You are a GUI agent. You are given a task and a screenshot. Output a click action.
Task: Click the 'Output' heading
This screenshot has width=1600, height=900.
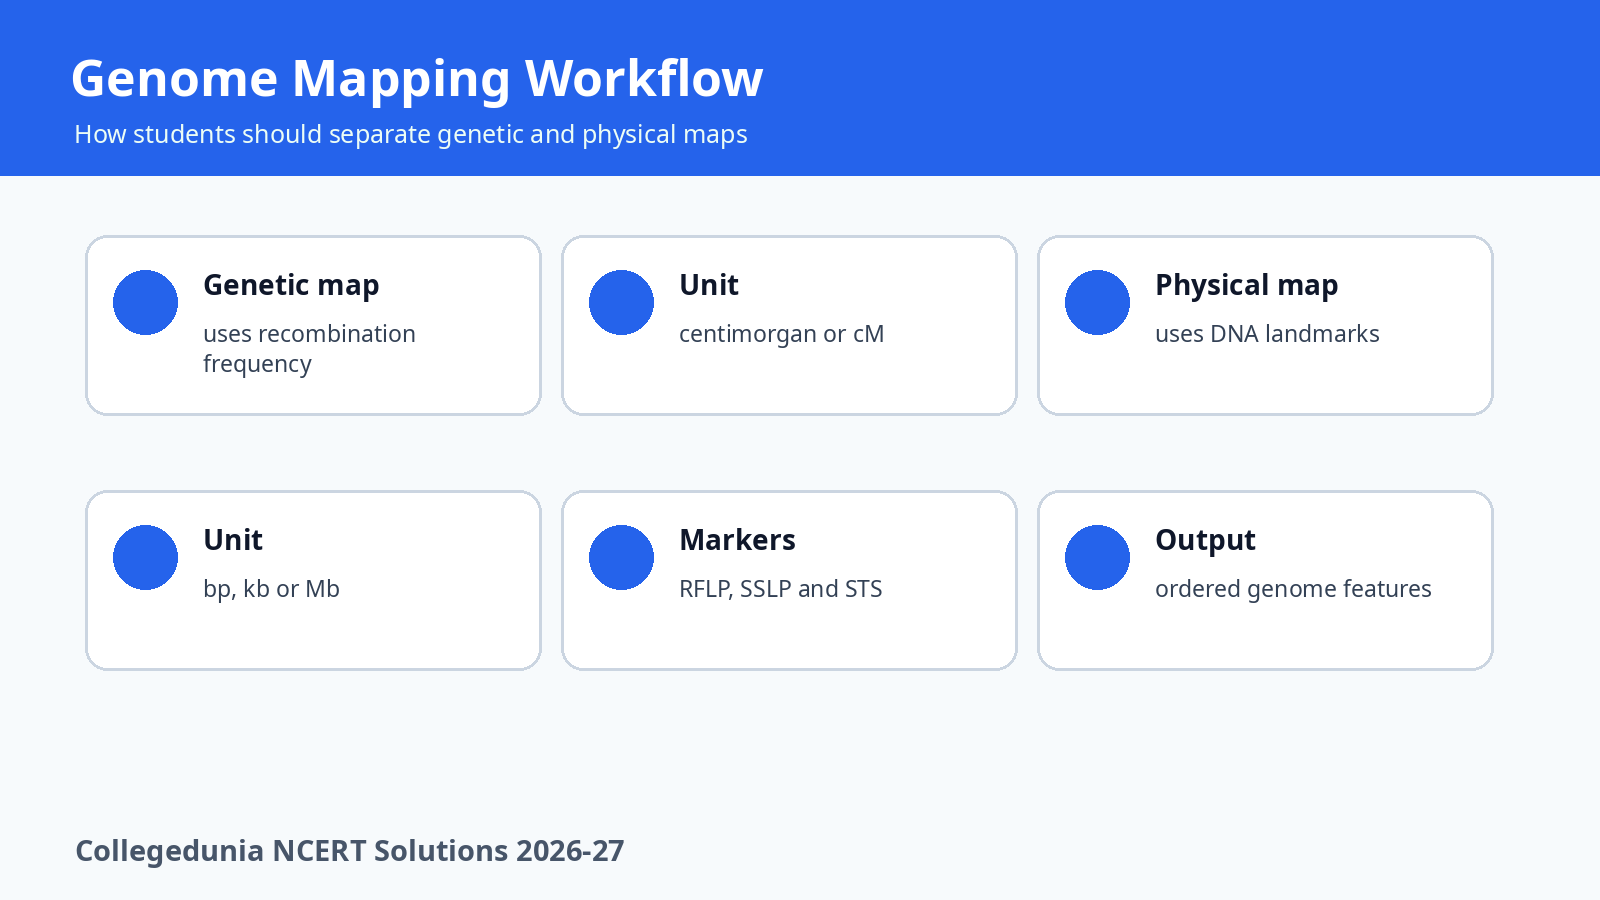coord(1205,541)
